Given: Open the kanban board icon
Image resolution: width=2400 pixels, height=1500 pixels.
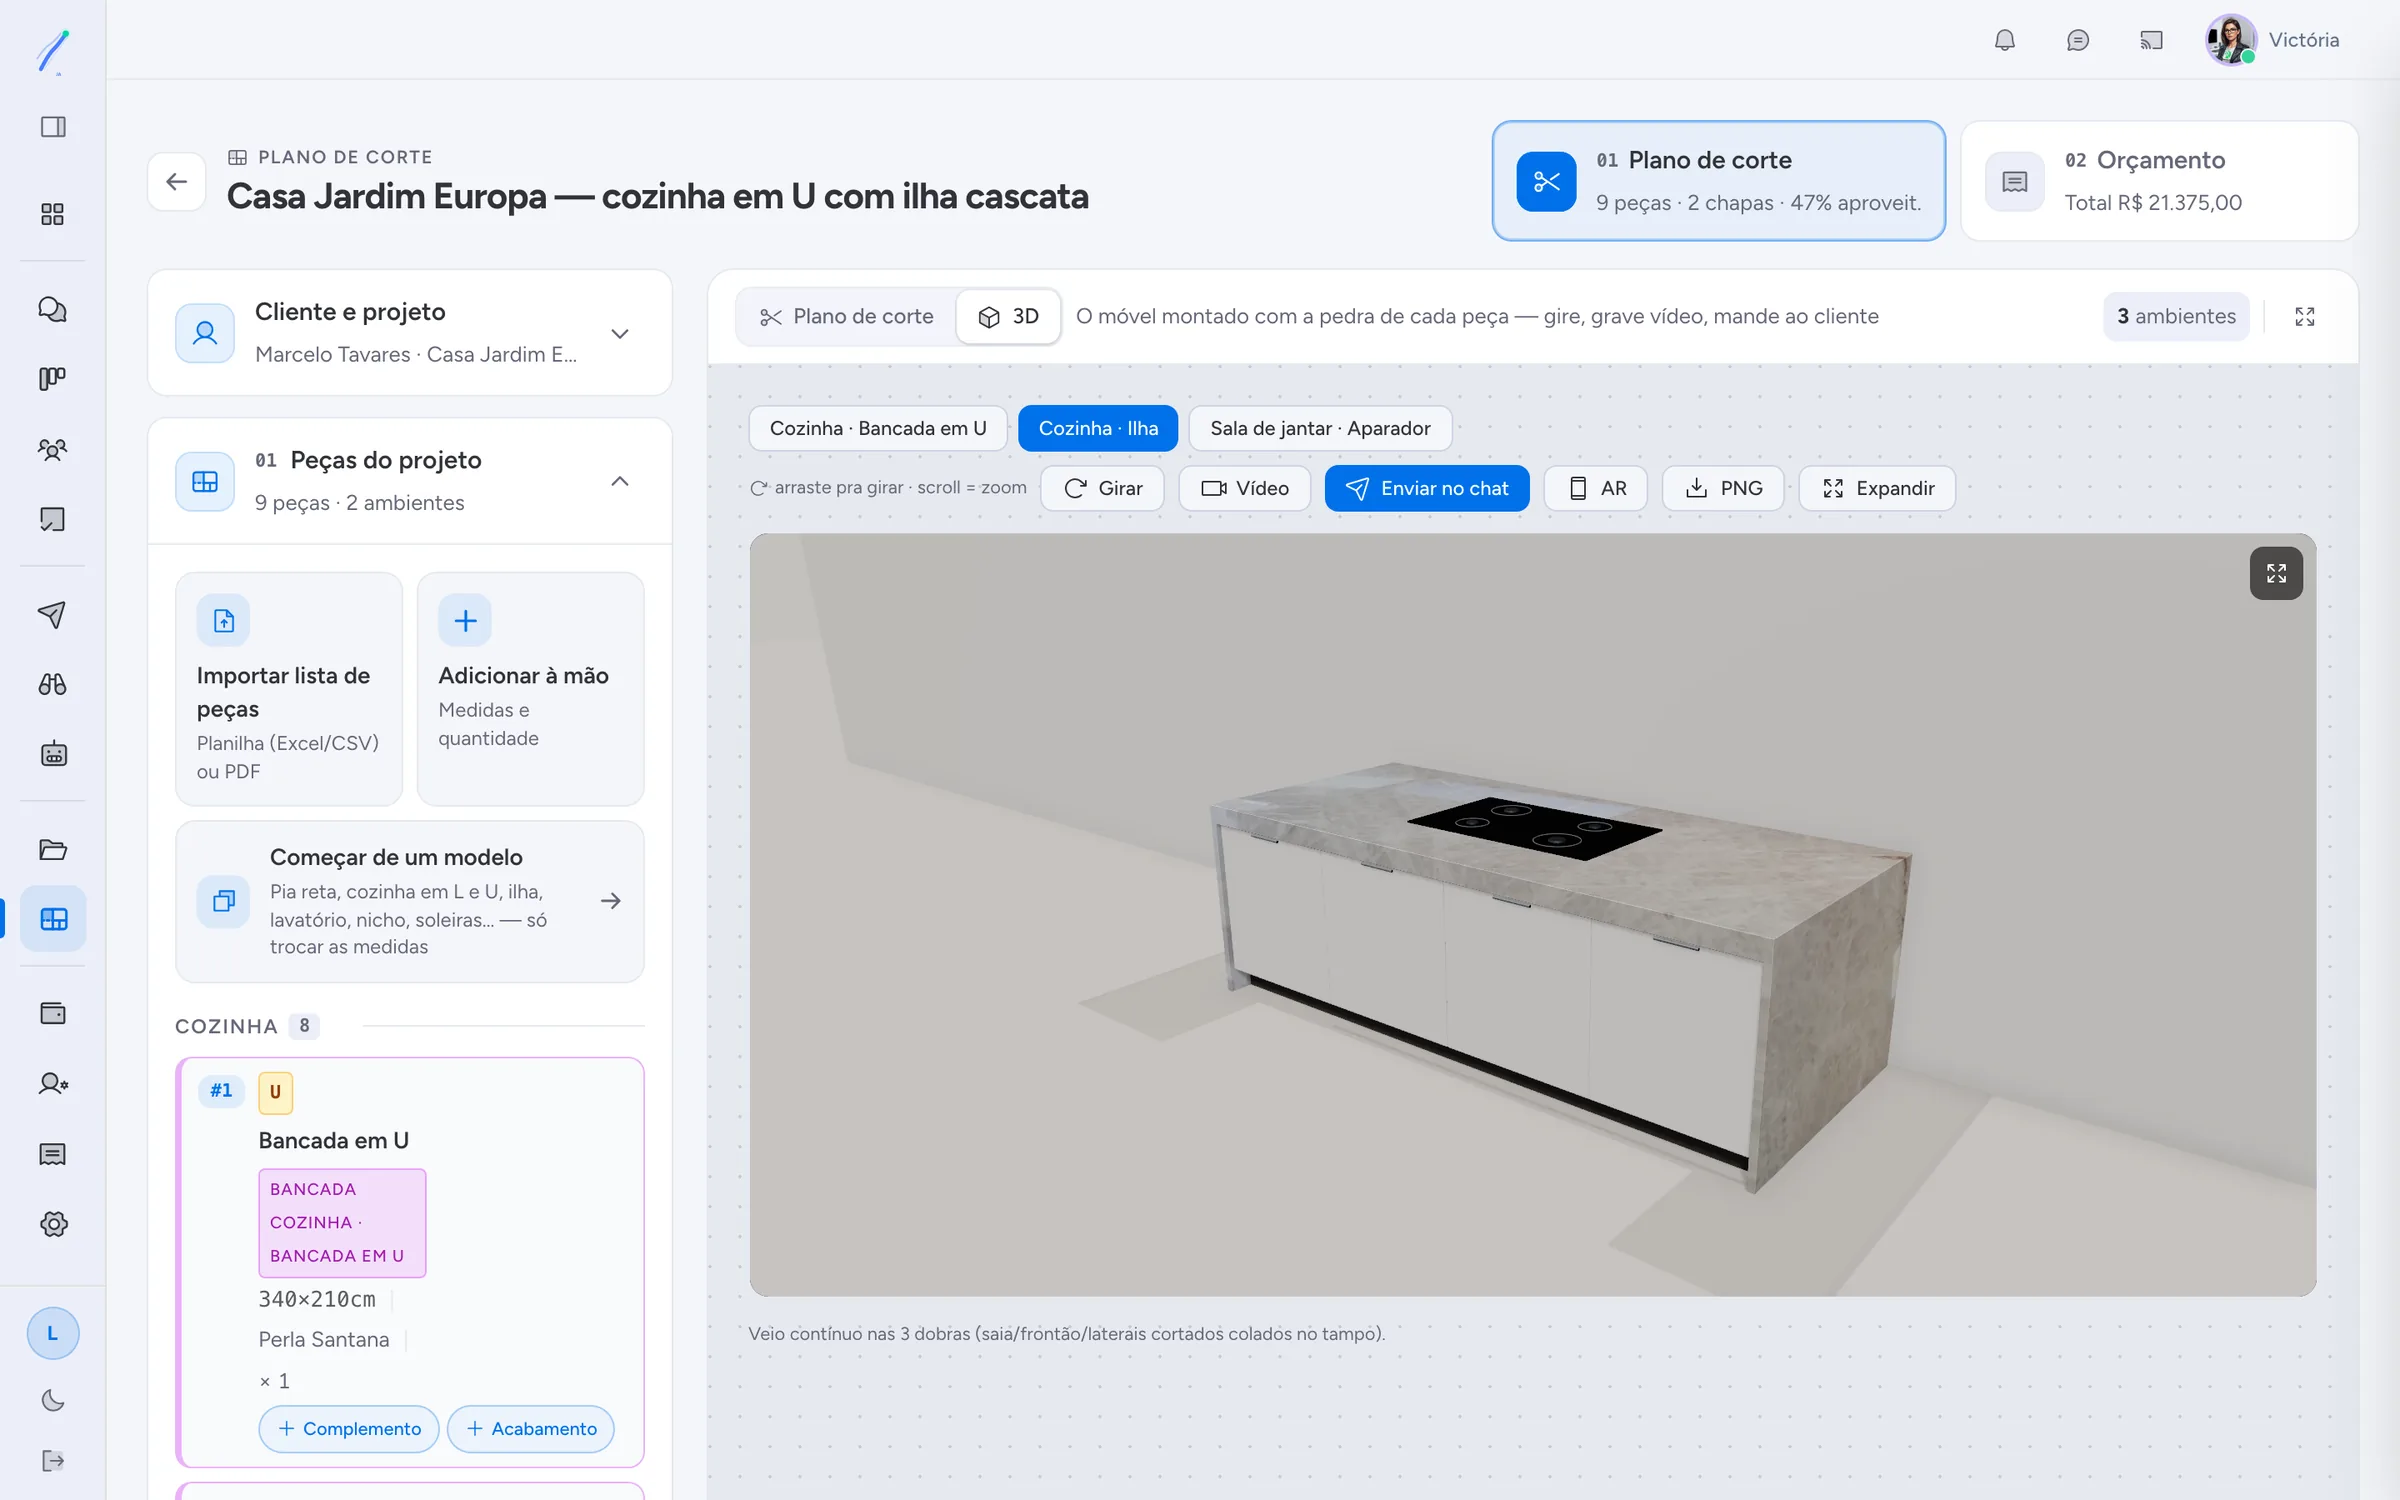Looking at the screenshot, I should click(x=53, y=379).
